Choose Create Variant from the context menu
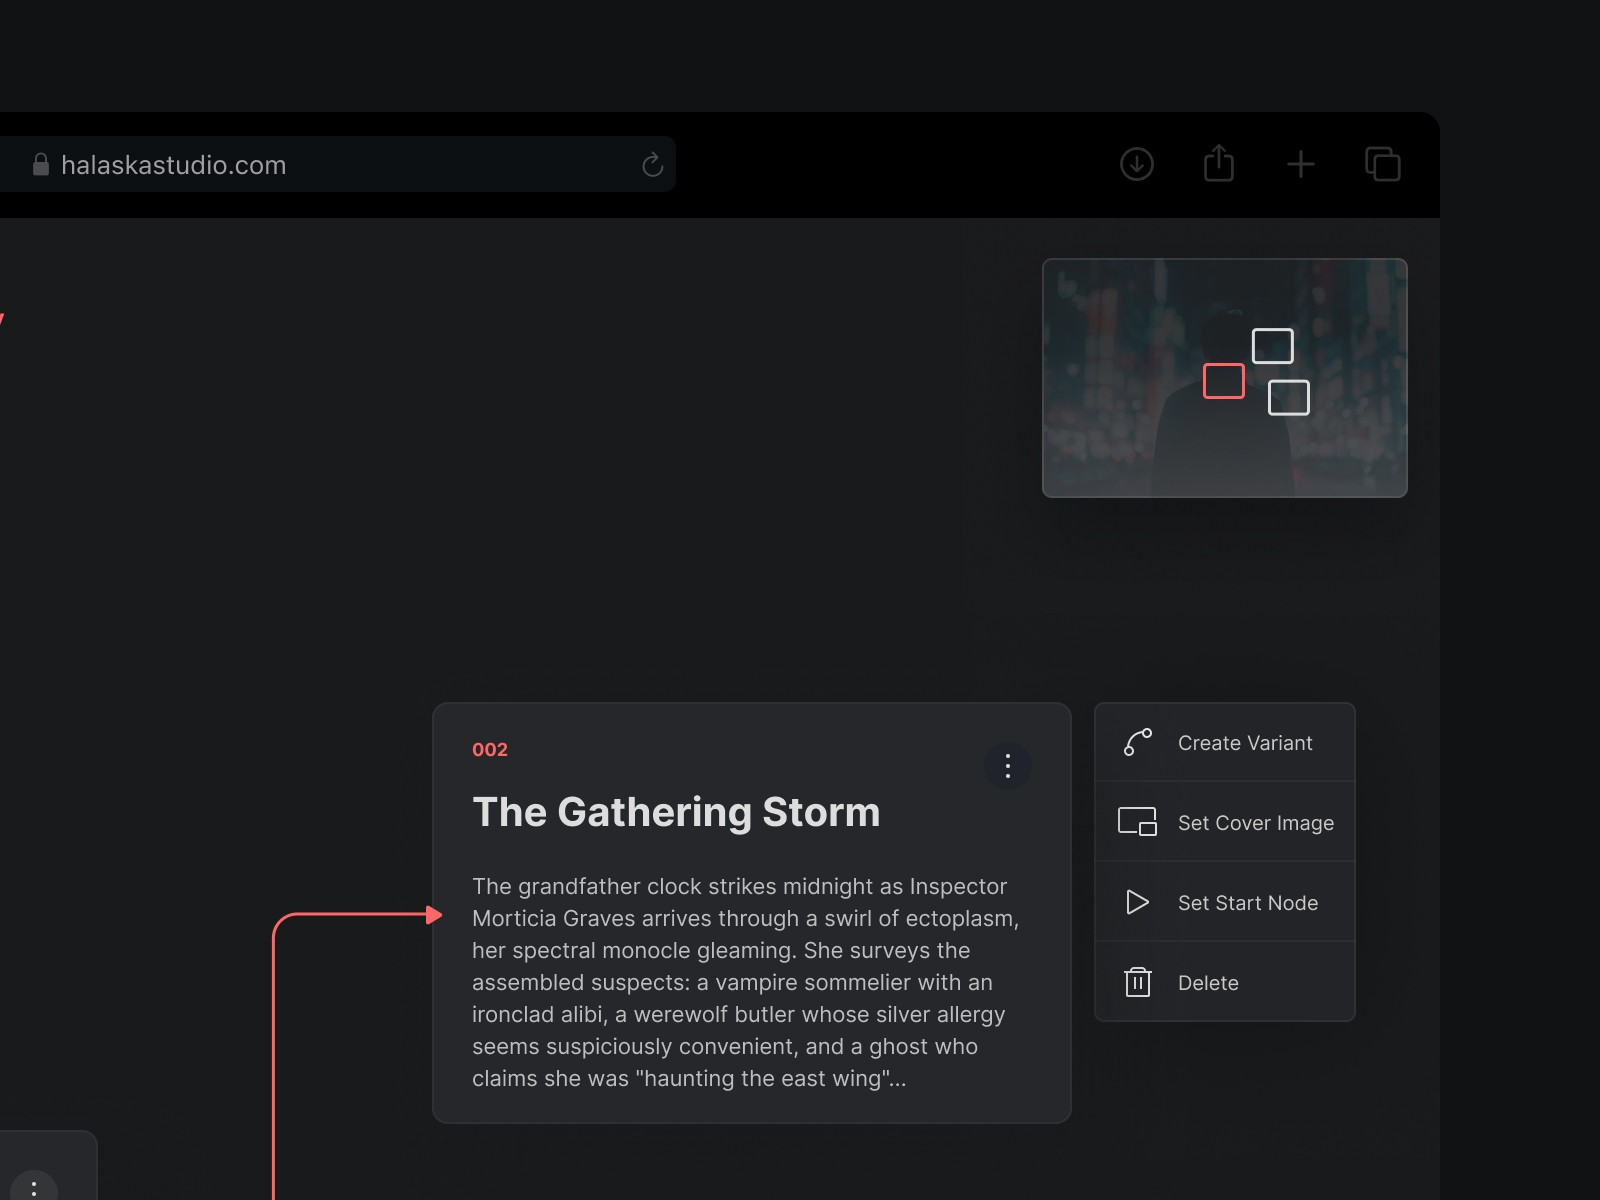1600x1200 pixels. coord(1225,743)
